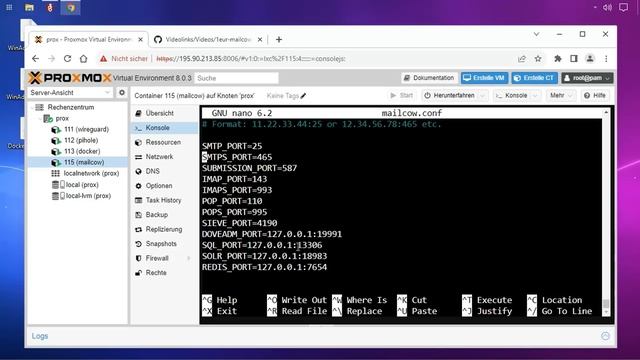The width and height of the screenshot is (640, 360).
Task: Go back in browser history
Action: click(x=36, y=59)
